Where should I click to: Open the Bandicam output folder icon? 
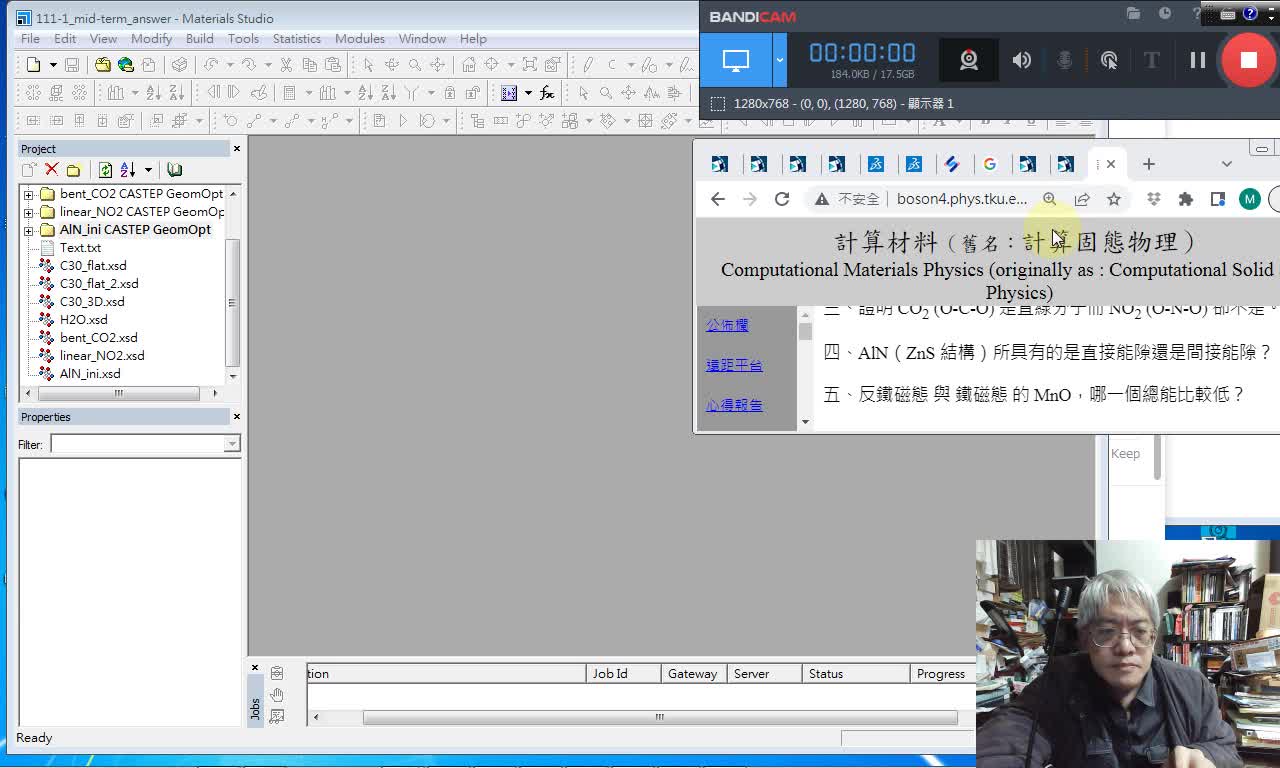click(x=1133, y=14)
